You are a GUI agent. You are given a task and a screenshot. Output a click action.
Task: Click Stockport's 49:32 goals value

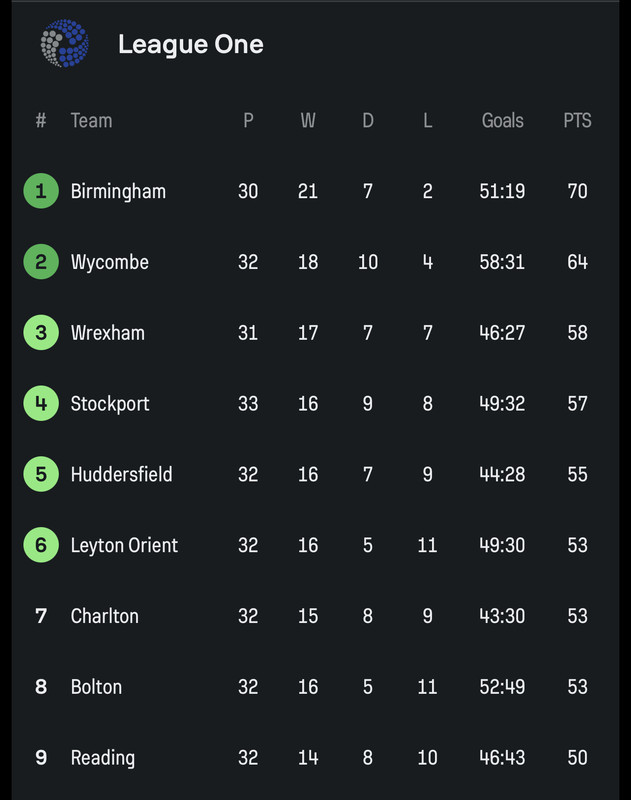coord(502,404)
